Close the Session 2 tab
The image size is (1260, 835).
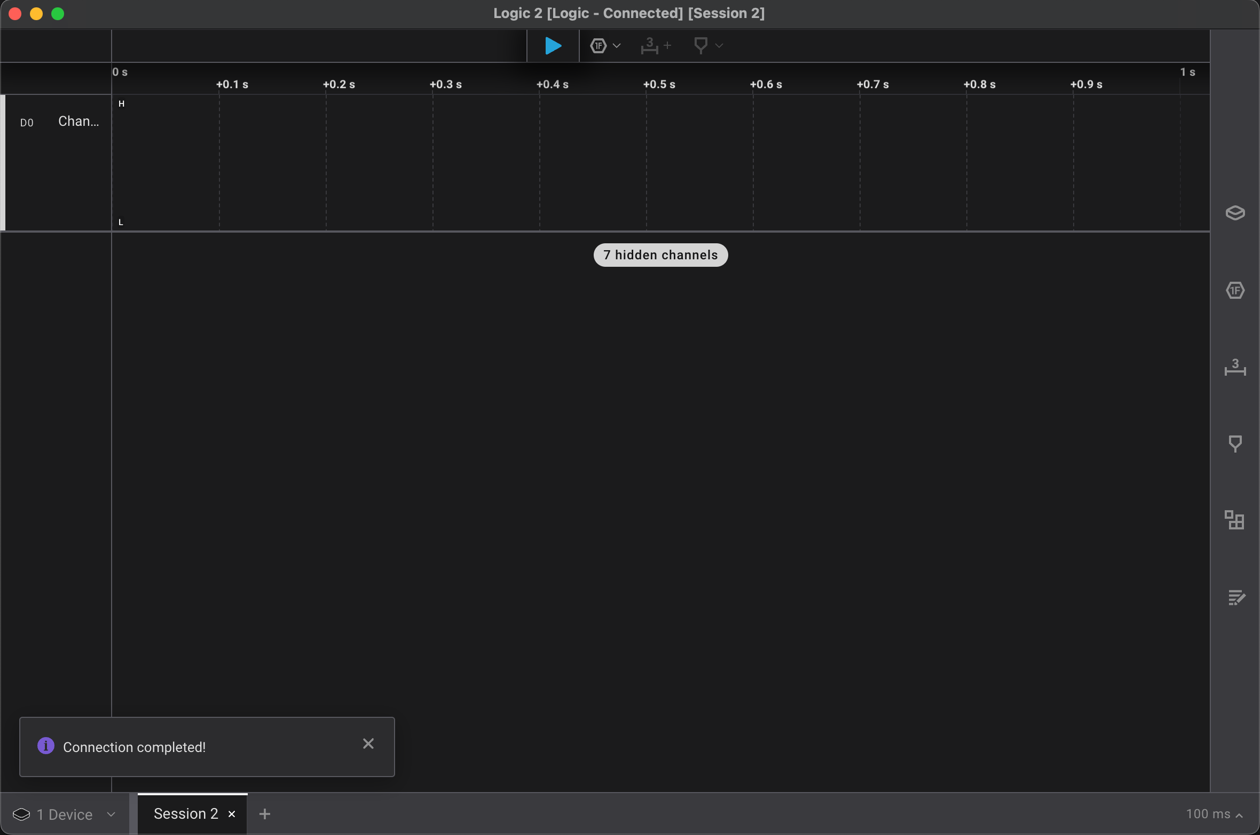(232, 815)
